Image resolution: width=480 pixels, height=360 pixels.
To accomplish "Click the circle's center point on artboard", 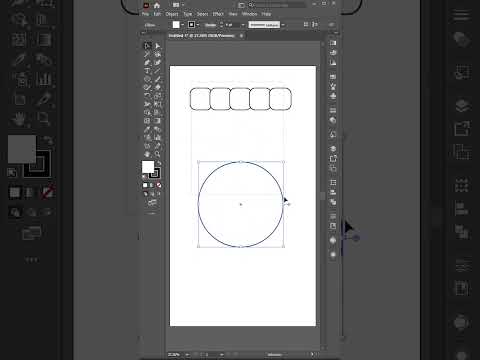I will pyautogui.click(x=241, y=204).
